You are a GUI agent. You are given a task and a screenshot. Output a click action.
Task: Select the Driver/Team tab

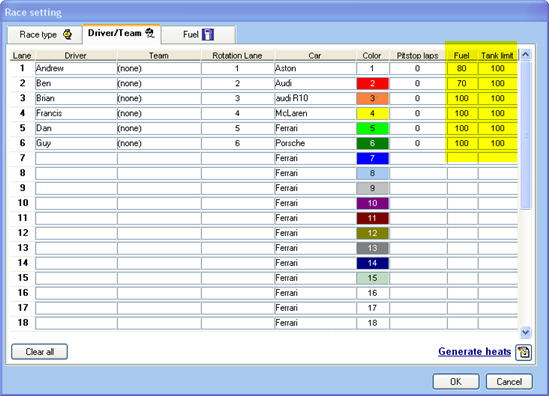tap(121, 34)
